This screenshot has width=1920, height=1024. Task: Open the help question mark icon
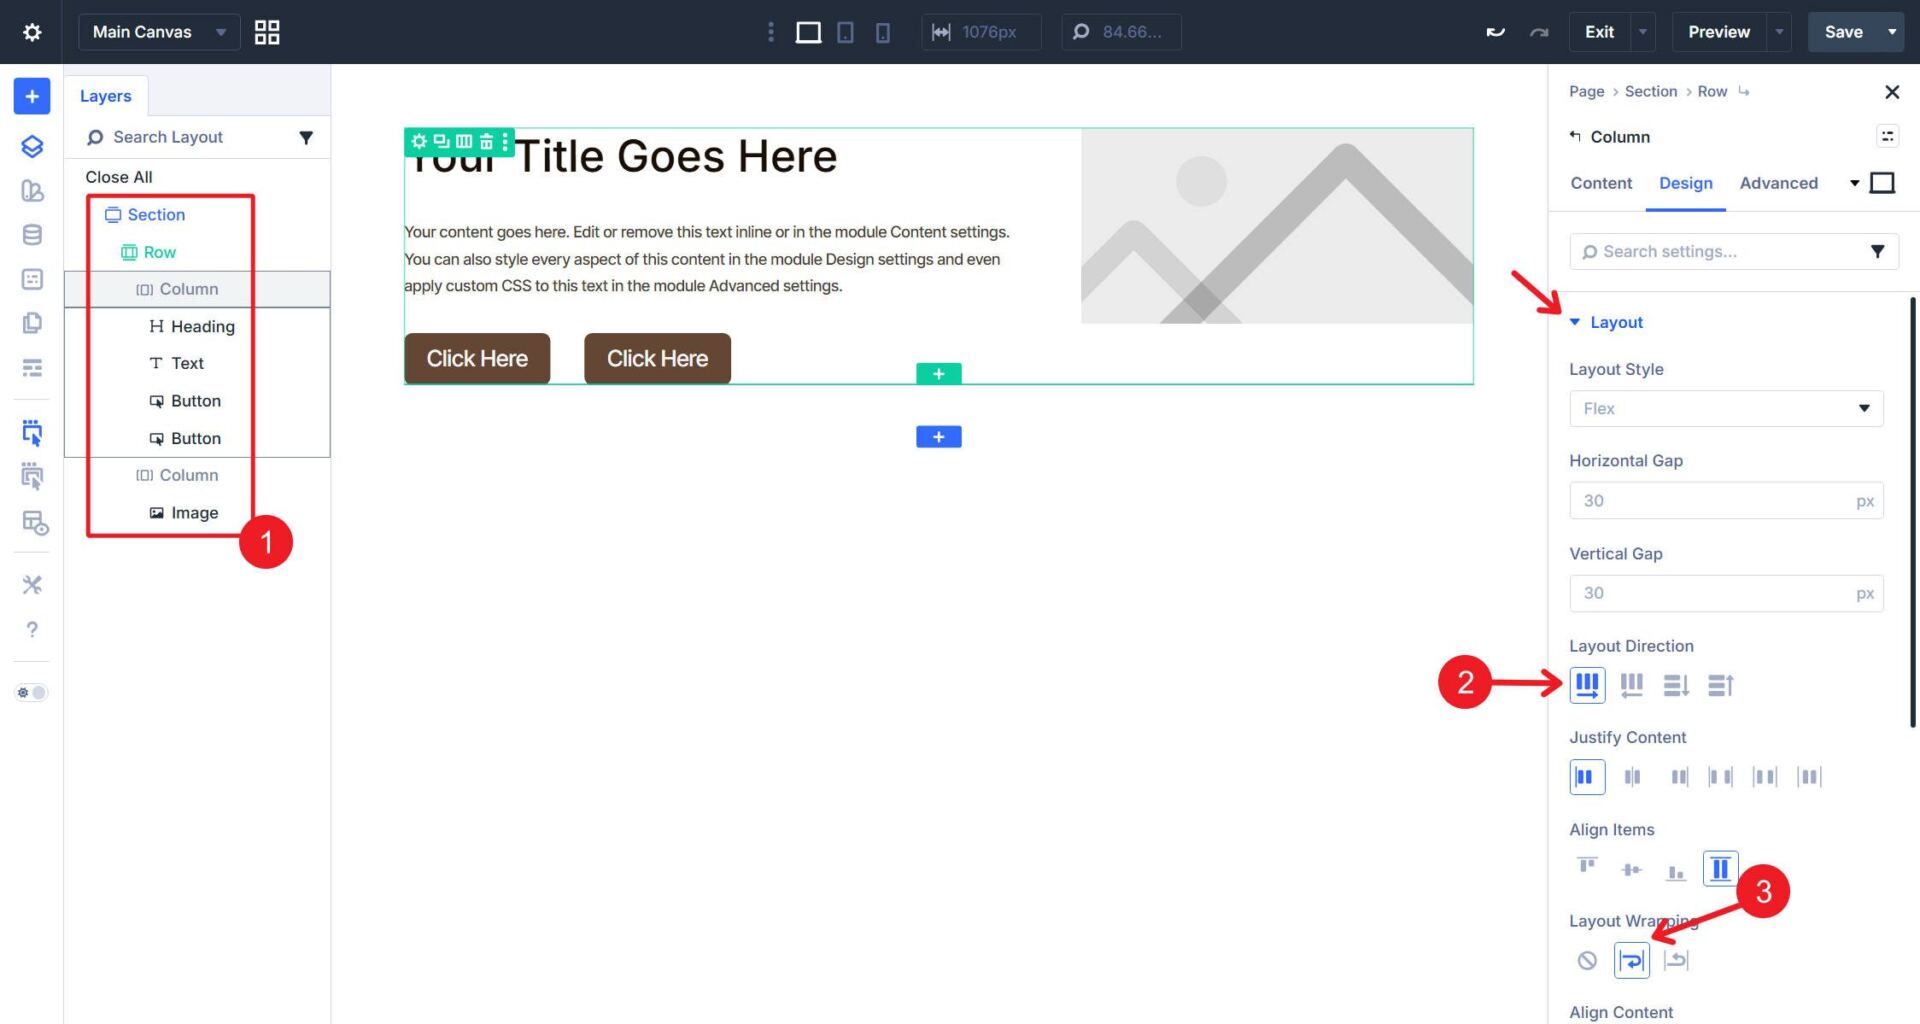[x=32, y=629]
